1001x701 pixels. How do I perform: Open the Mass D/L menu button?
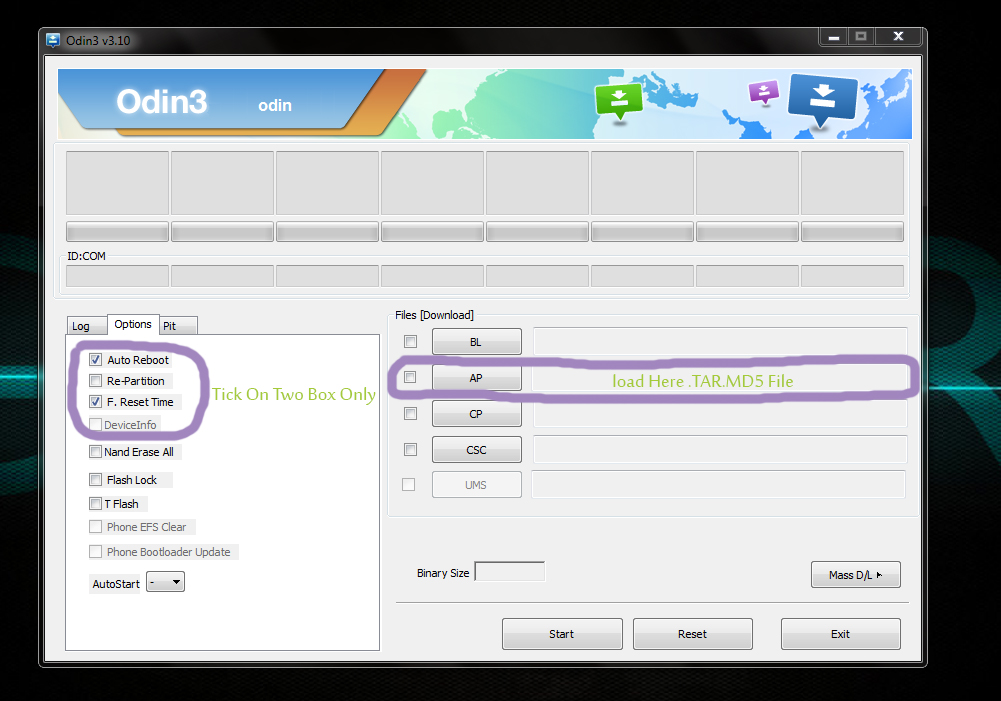tap(855, 575)
